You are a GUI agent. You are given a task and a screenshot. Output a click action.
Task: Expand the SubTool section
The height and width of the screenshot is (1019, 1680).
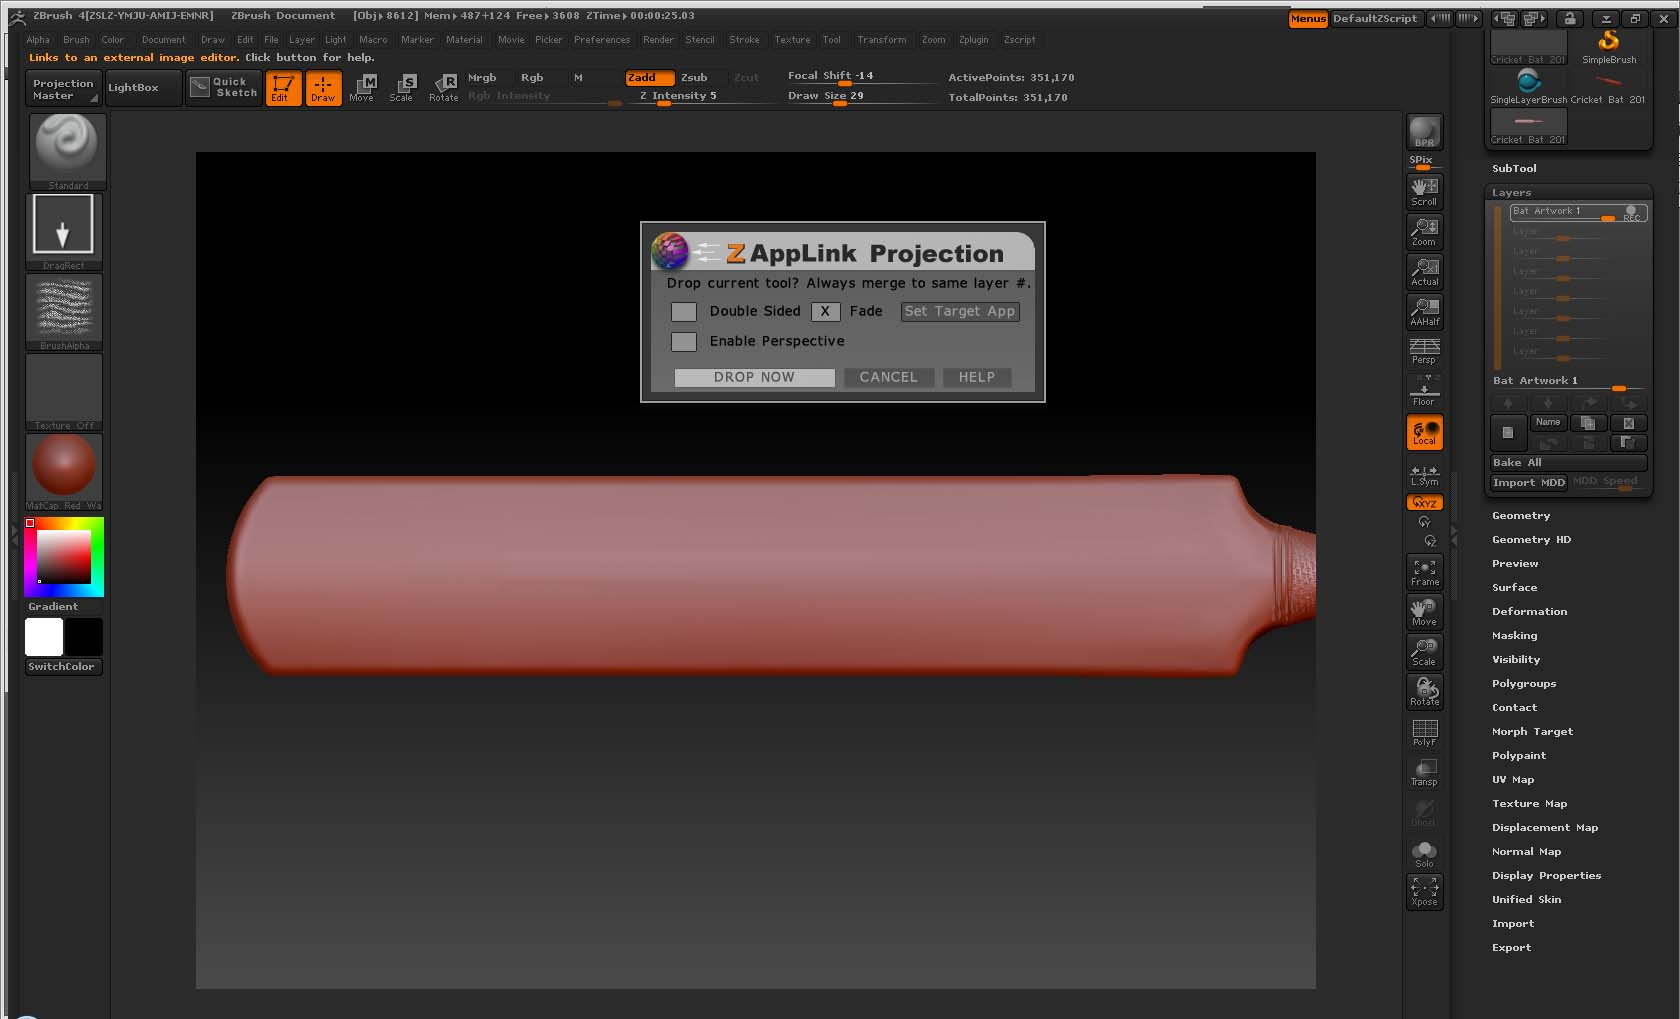click(1514, 169)
